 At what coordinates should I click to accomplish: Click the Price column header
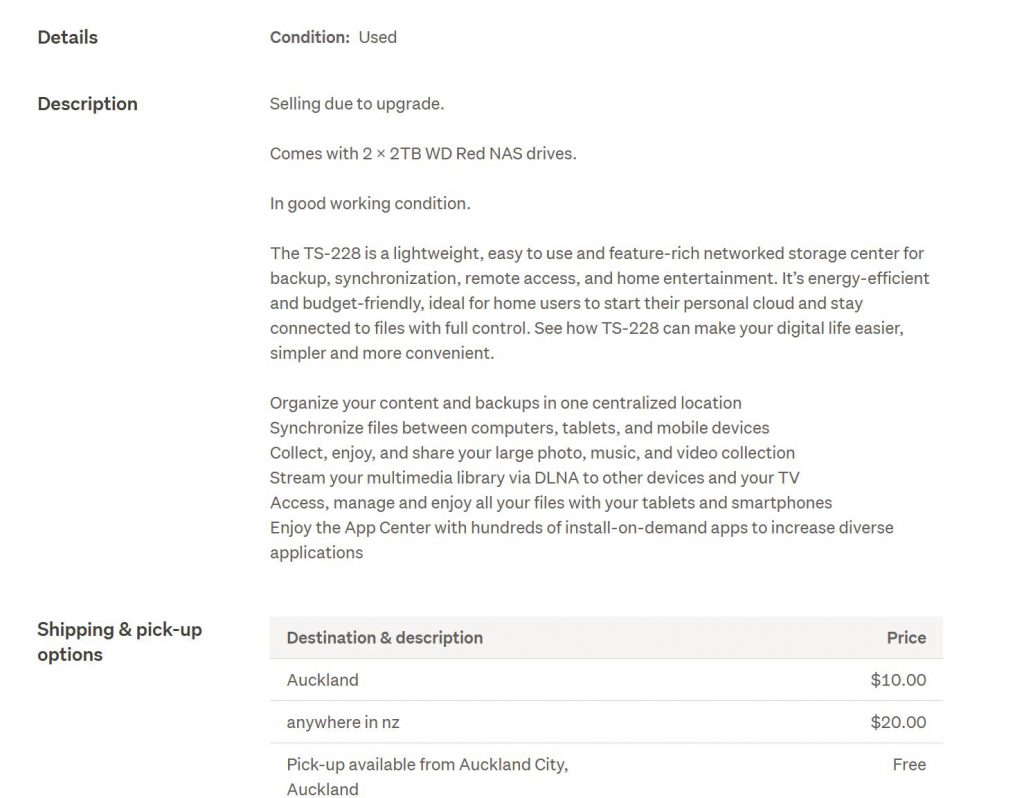coord(906,638)
